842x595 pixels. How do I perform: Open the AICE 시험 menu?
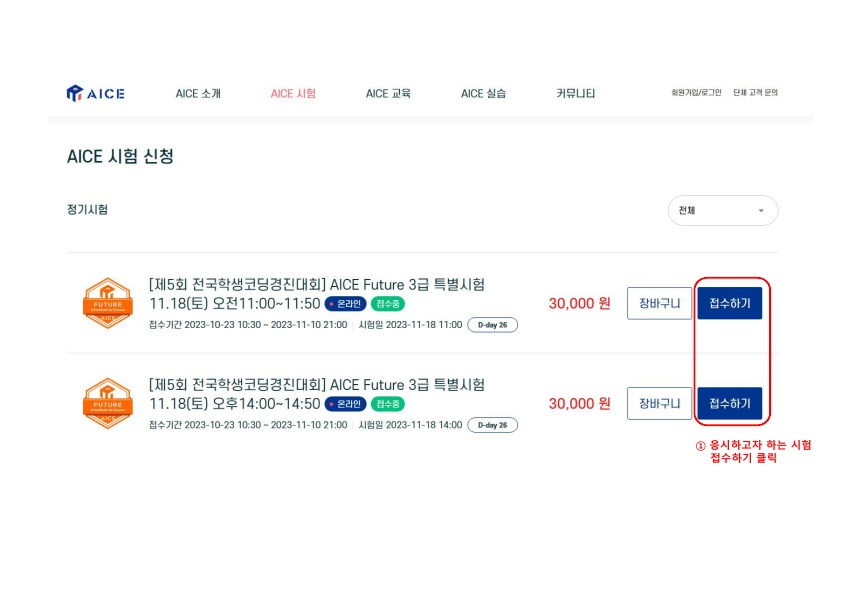tap(293, 94)
